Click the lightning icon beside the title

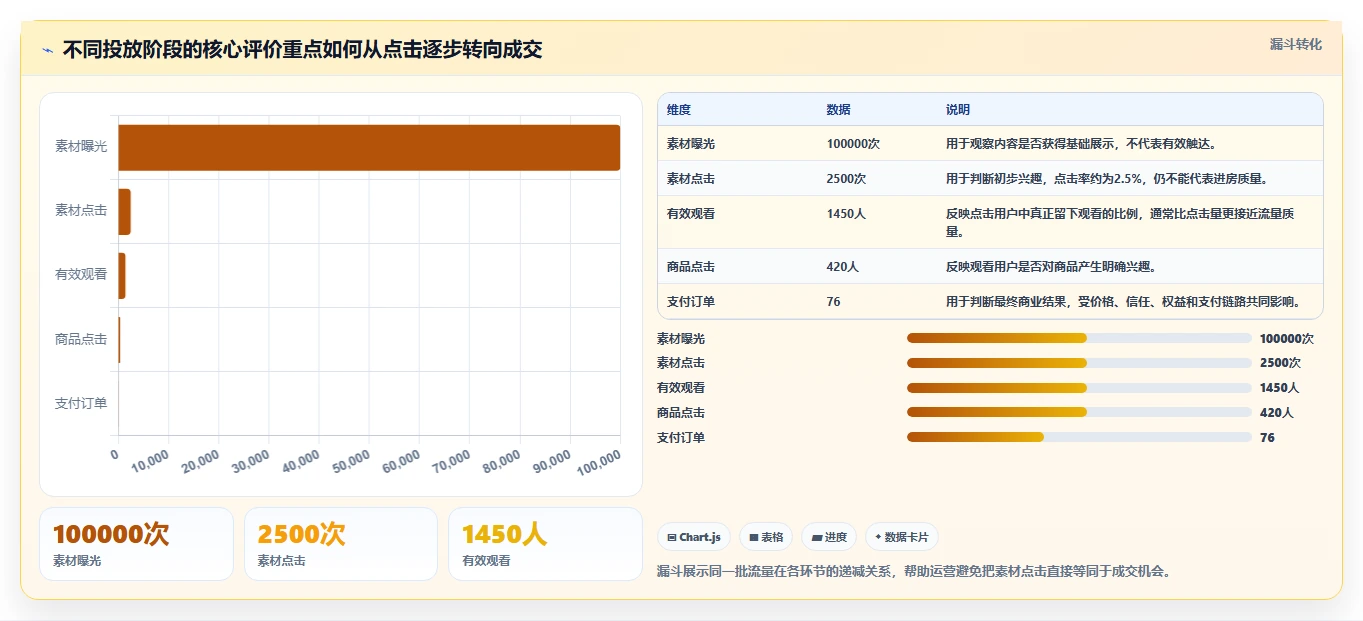[48, 50]
